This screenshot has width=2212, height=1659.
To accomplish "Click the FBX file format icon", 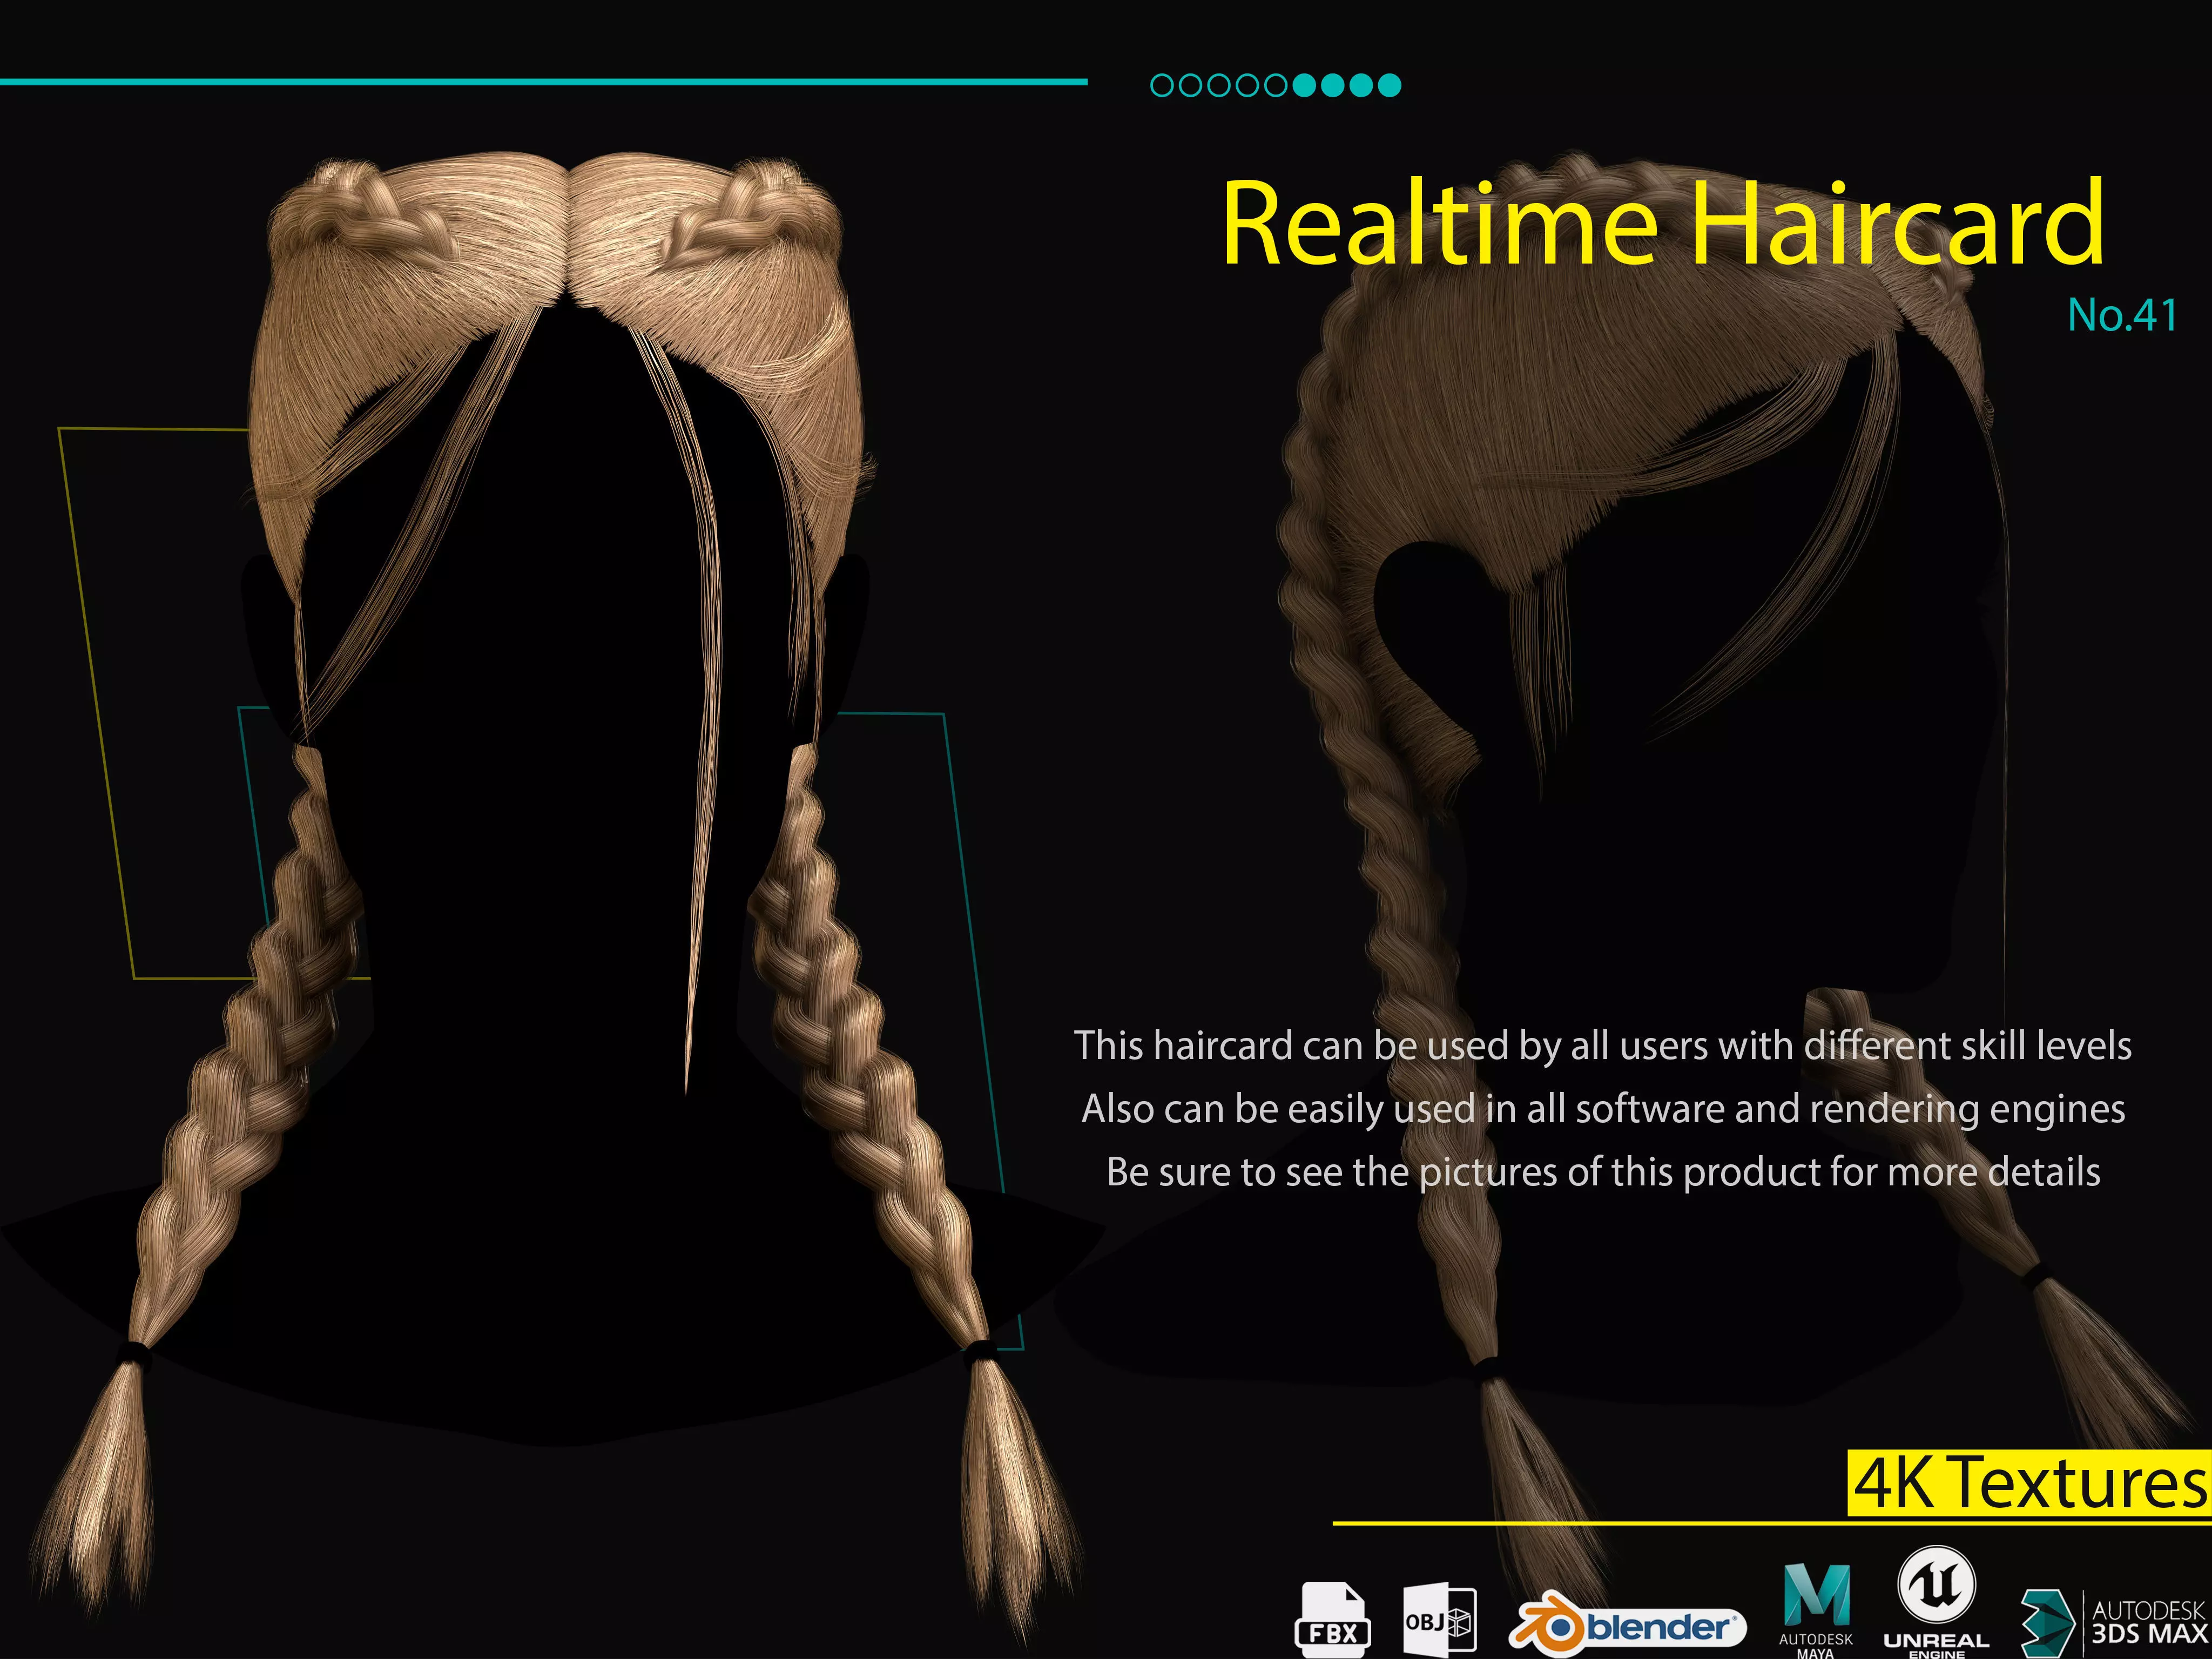I will point(1332,1619).
